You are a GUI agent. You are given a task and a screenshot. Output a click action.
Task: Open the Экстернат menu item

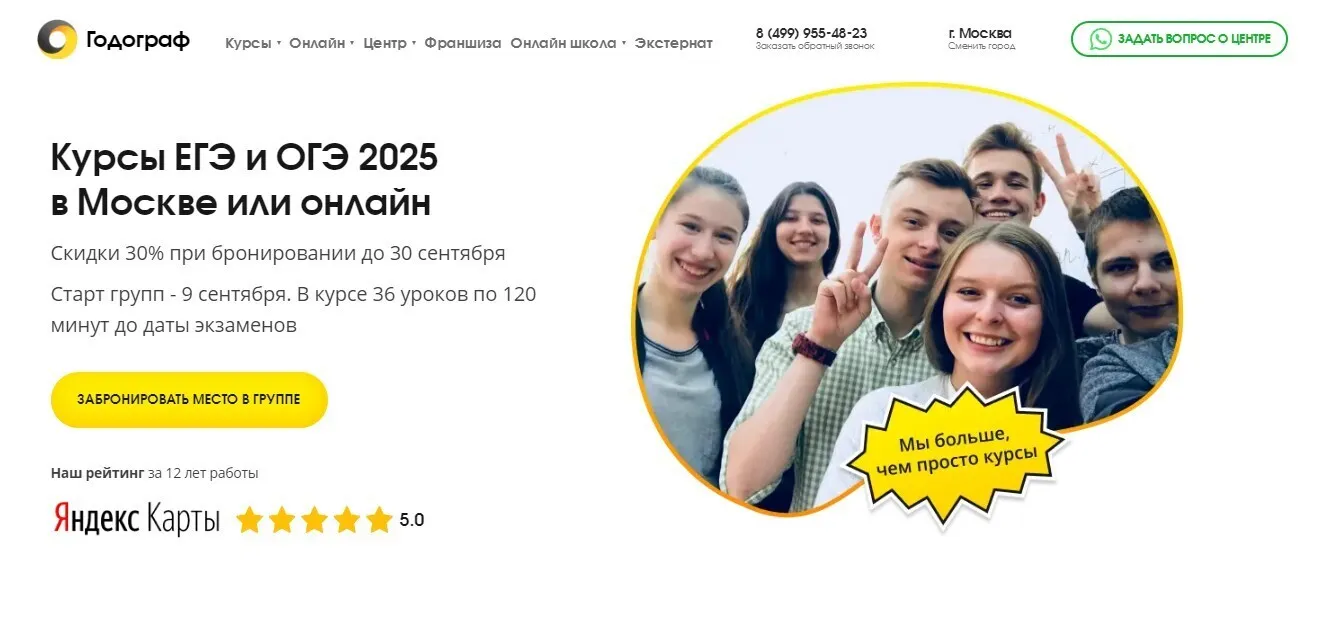click(674, 43)
